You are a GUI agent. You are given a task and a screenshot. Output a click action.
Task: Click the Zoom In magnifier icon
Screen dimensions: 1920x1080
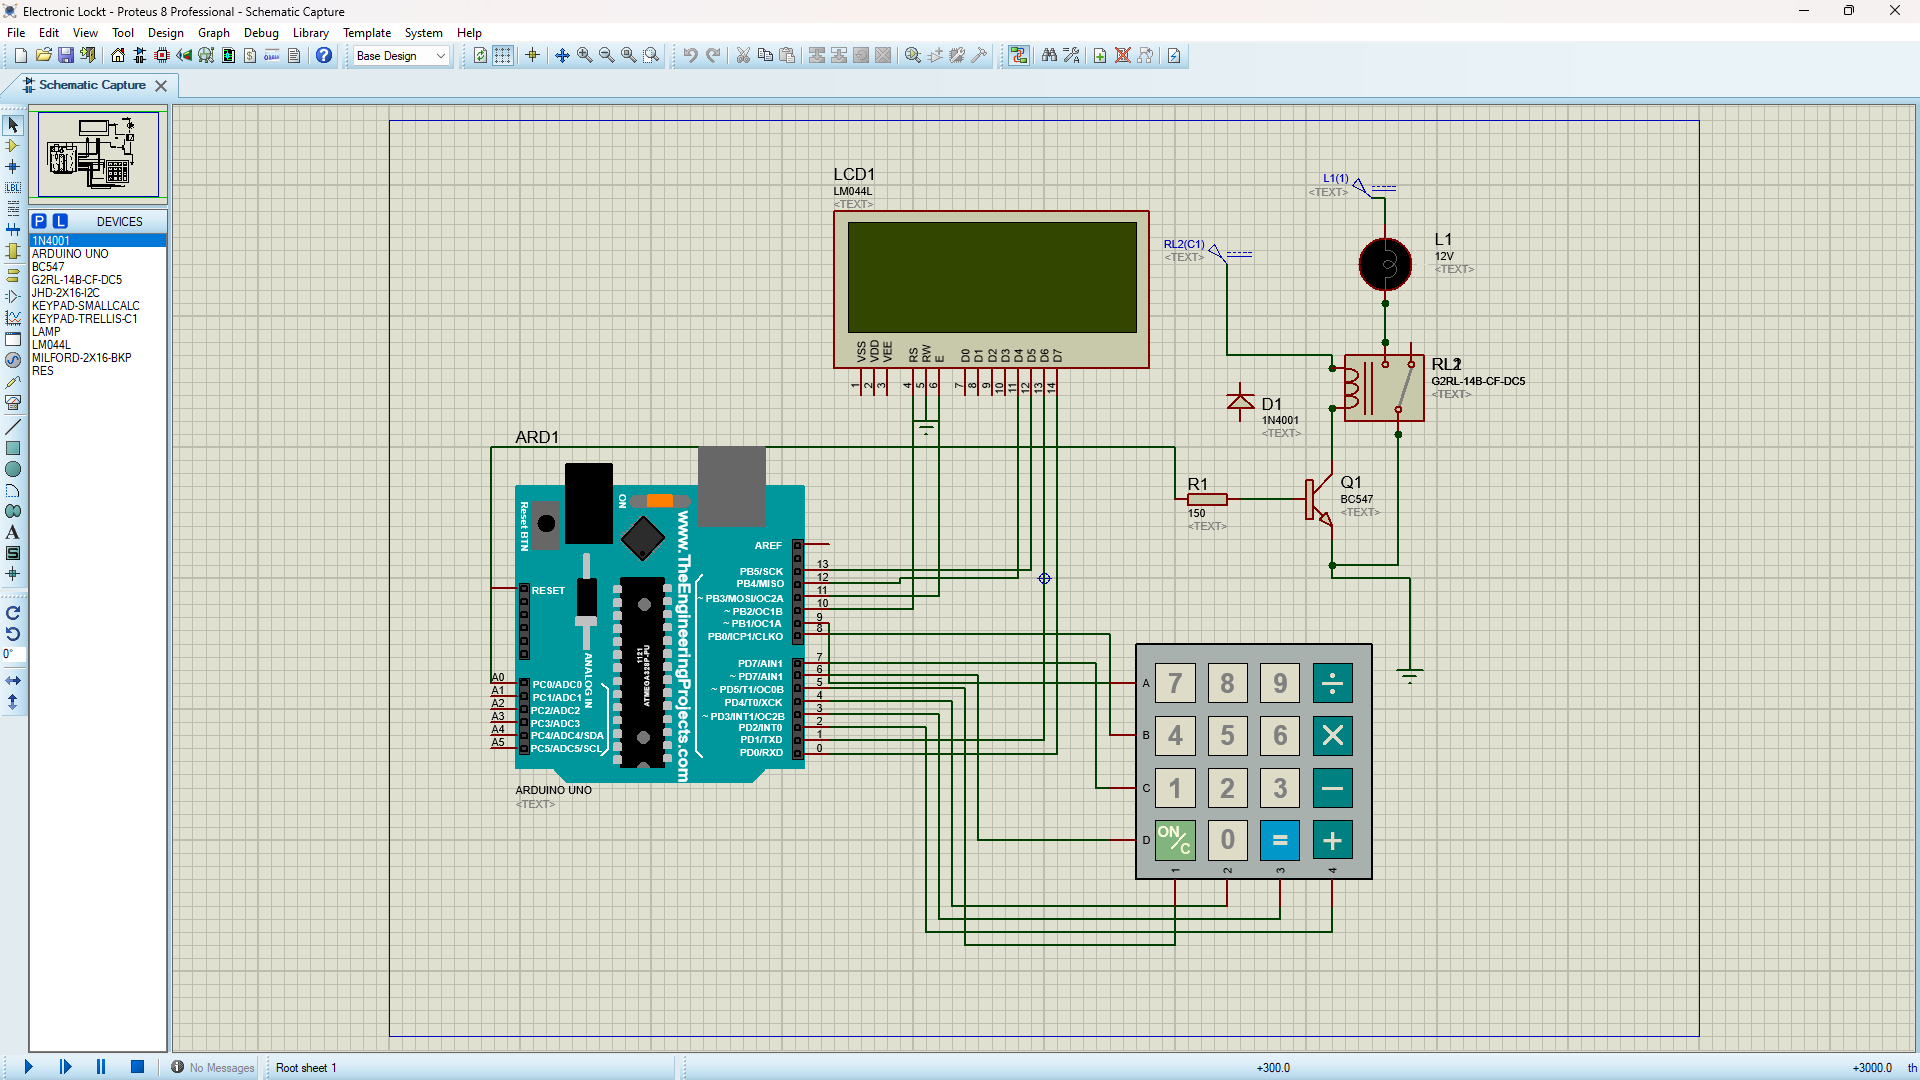(584, 55)
